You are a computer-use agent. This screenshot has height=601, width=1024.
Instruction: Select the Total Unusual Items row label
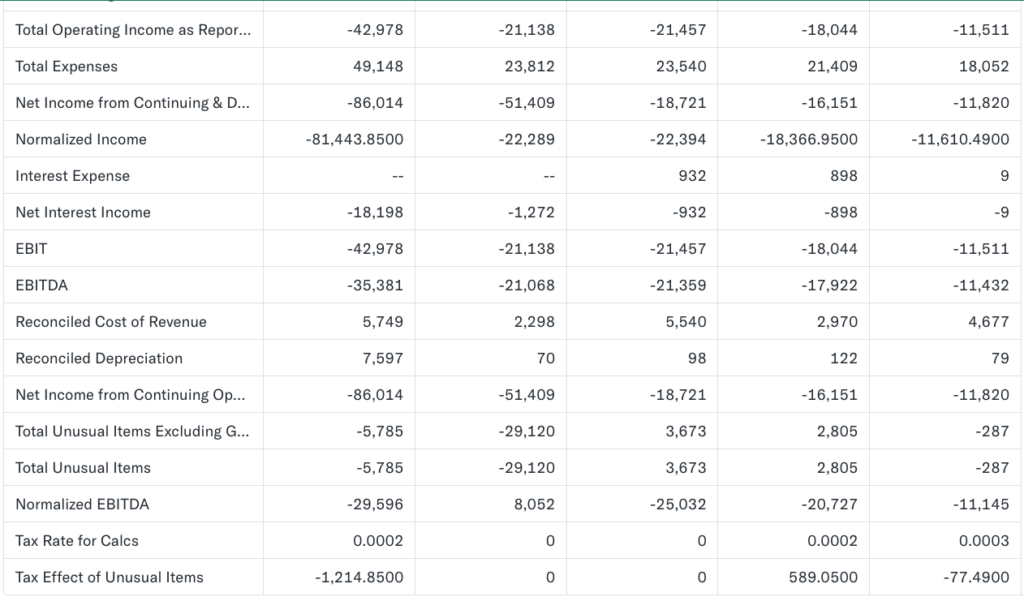point(83,468)
